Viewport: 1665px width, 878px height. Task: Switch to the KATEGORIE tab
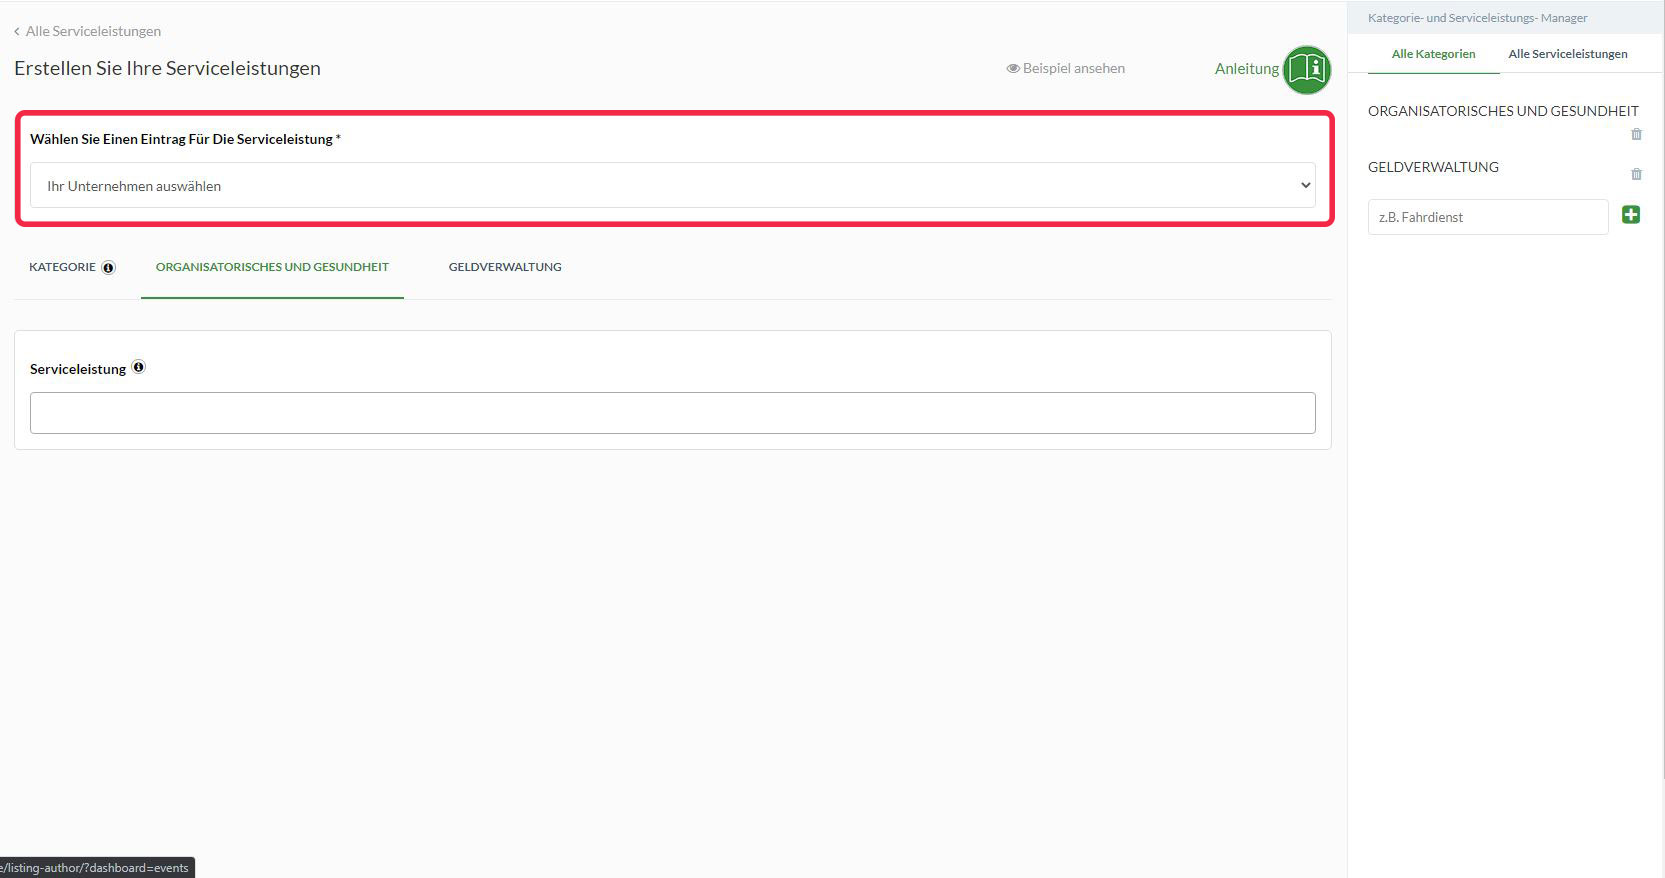pos(62,267)
